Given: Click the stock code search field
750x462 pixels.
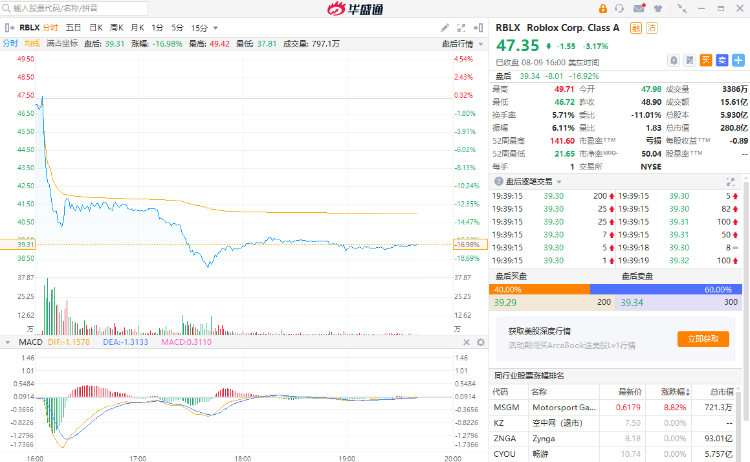Looking at the screenshot, I should [x=74, y=8].
